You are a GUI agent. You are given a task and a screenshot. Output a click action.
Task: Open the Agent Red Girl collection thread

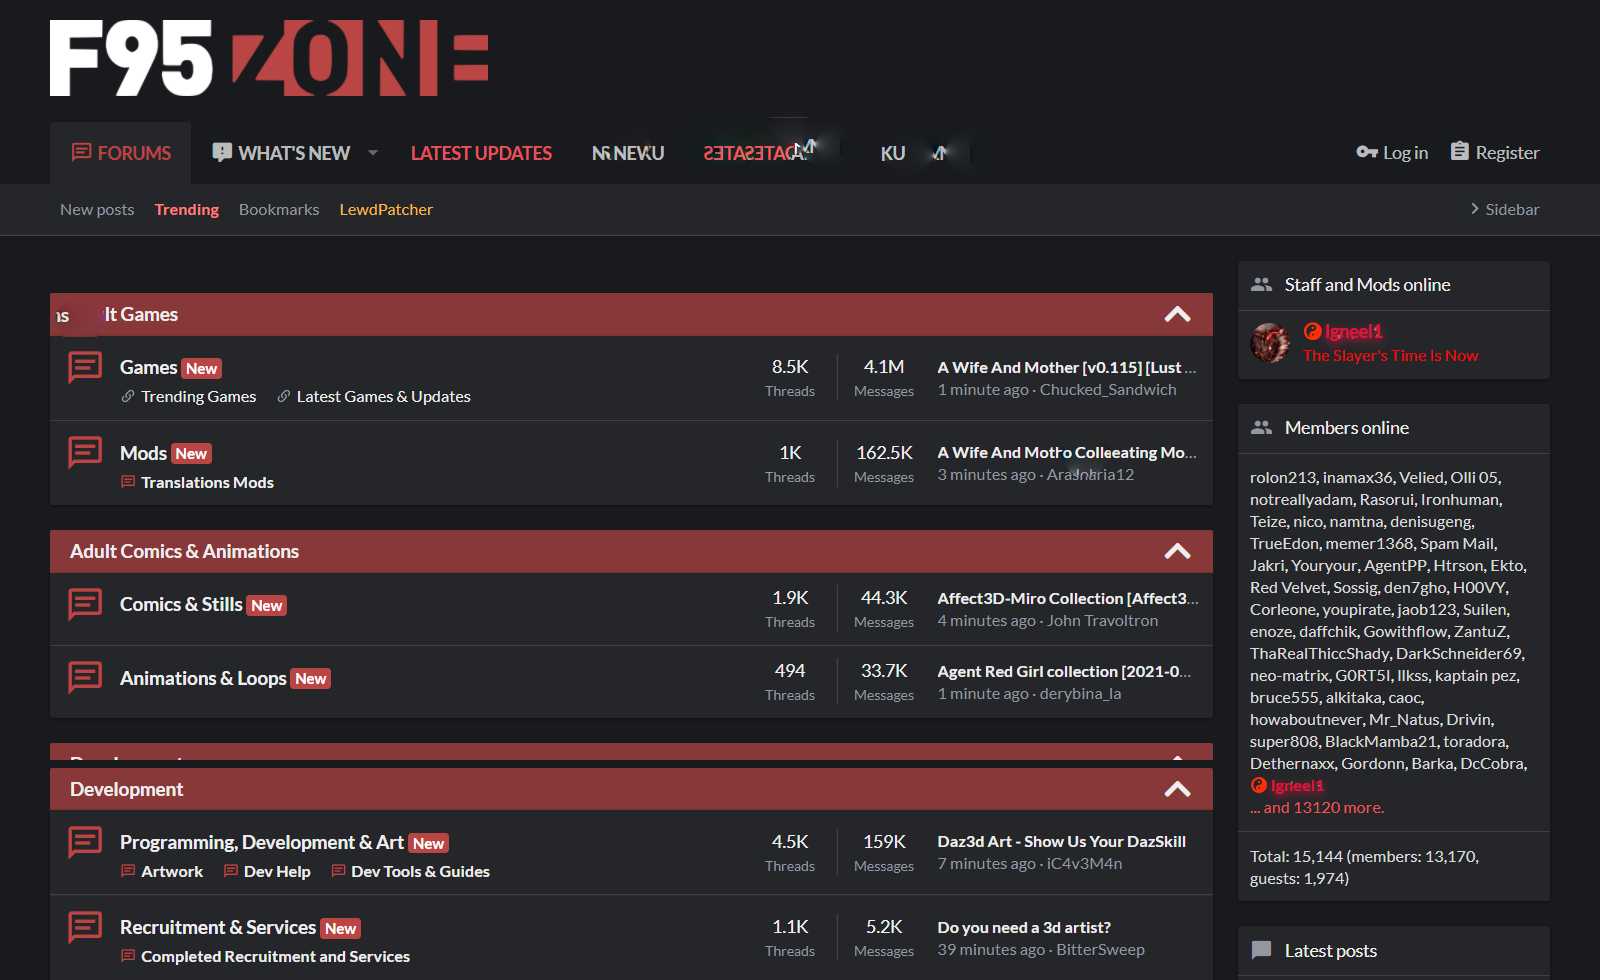click(x=1064, y=671)
